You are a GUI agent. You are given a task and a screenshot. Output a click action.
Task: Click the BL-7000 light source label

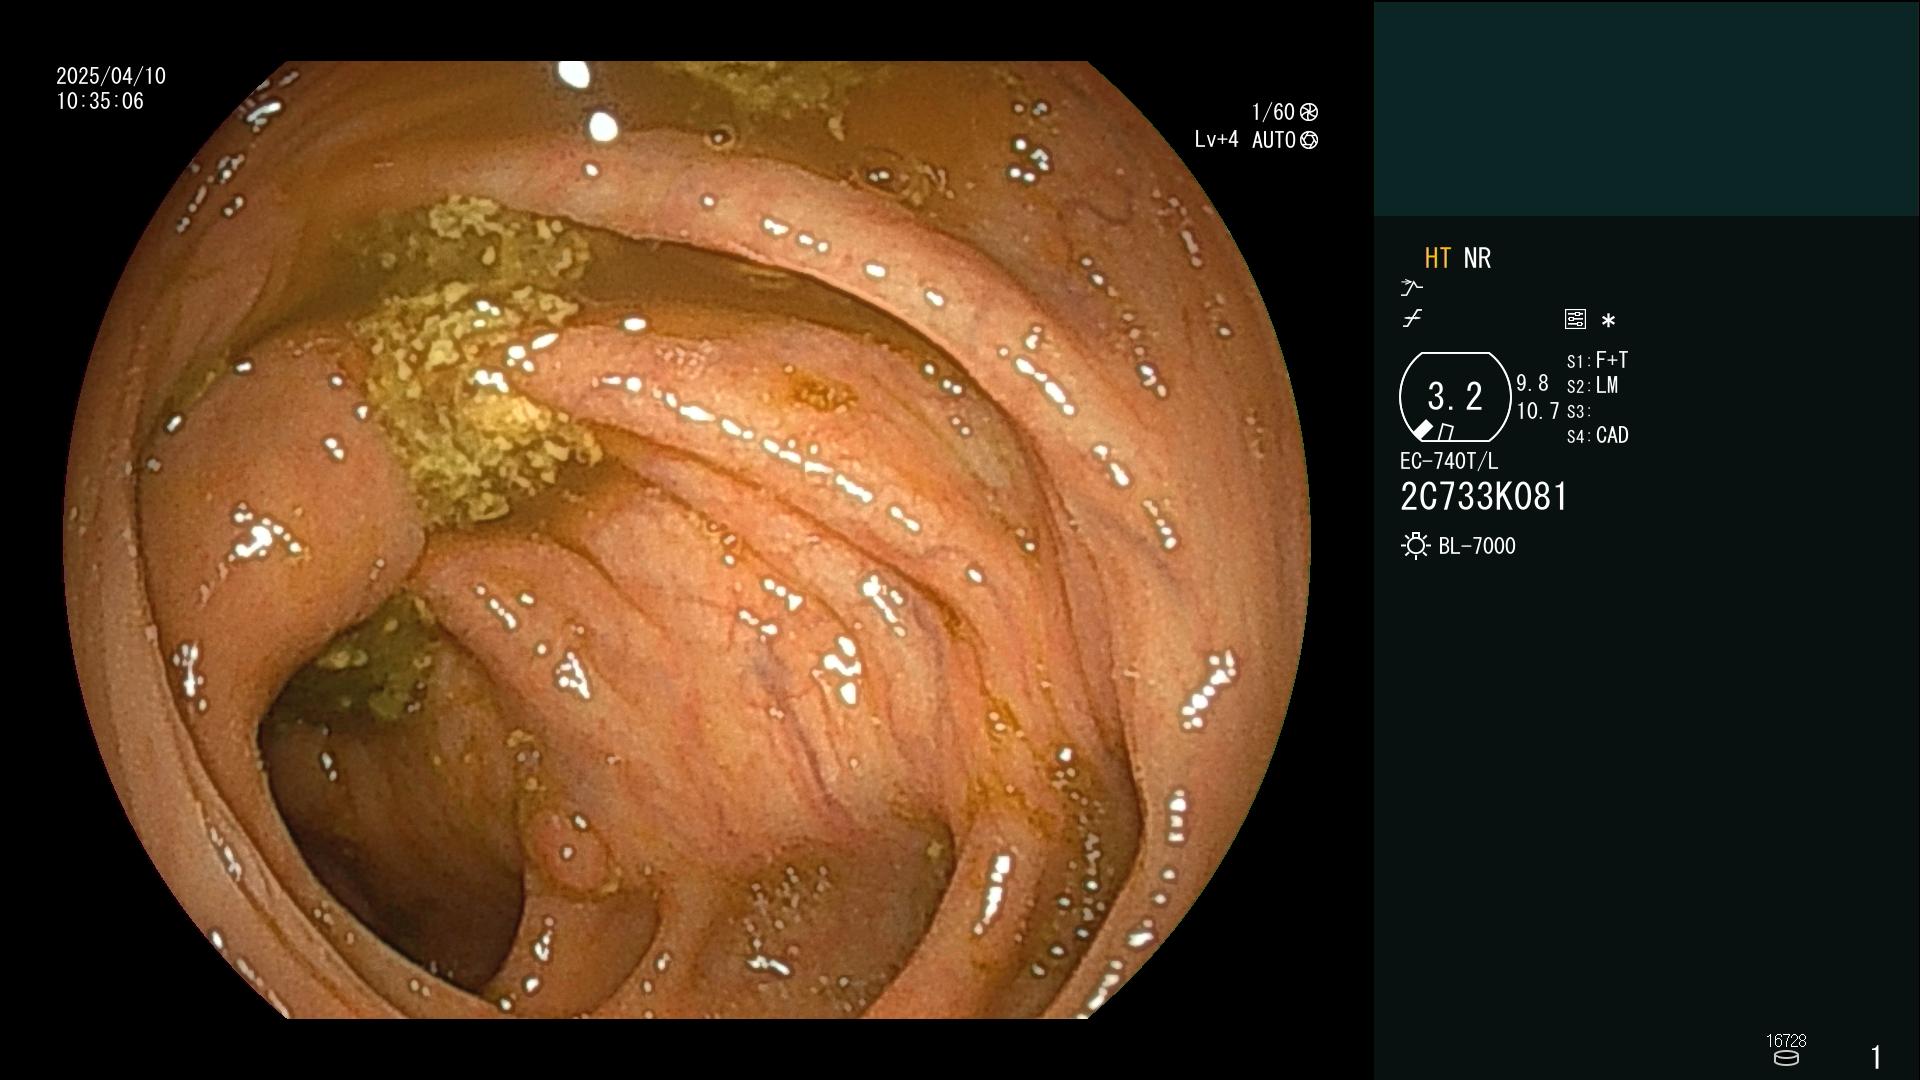coord(1477,546)
